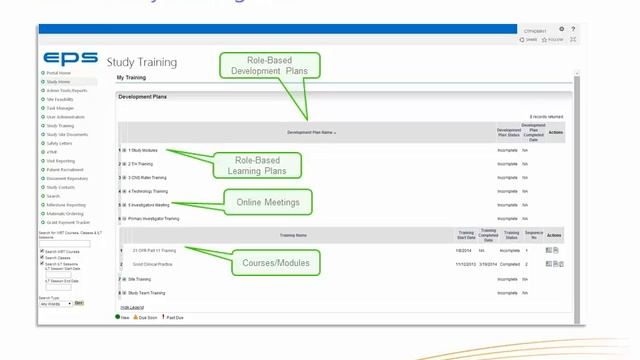
Task: Open first action icon for Good Clinical Practice
Action: point(549,264)
